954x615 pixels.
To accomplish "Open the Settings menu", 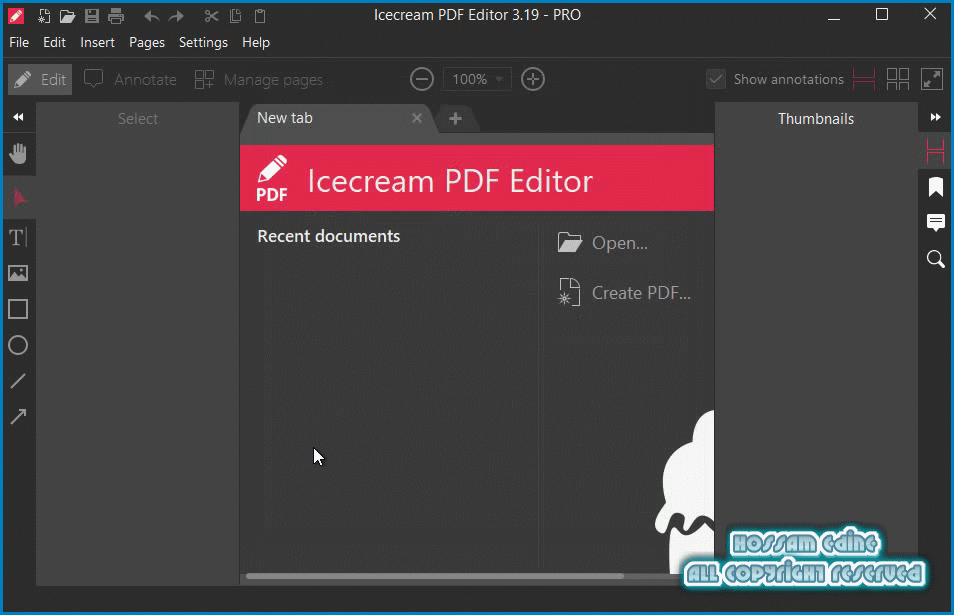I will click(x=203, y=43).
